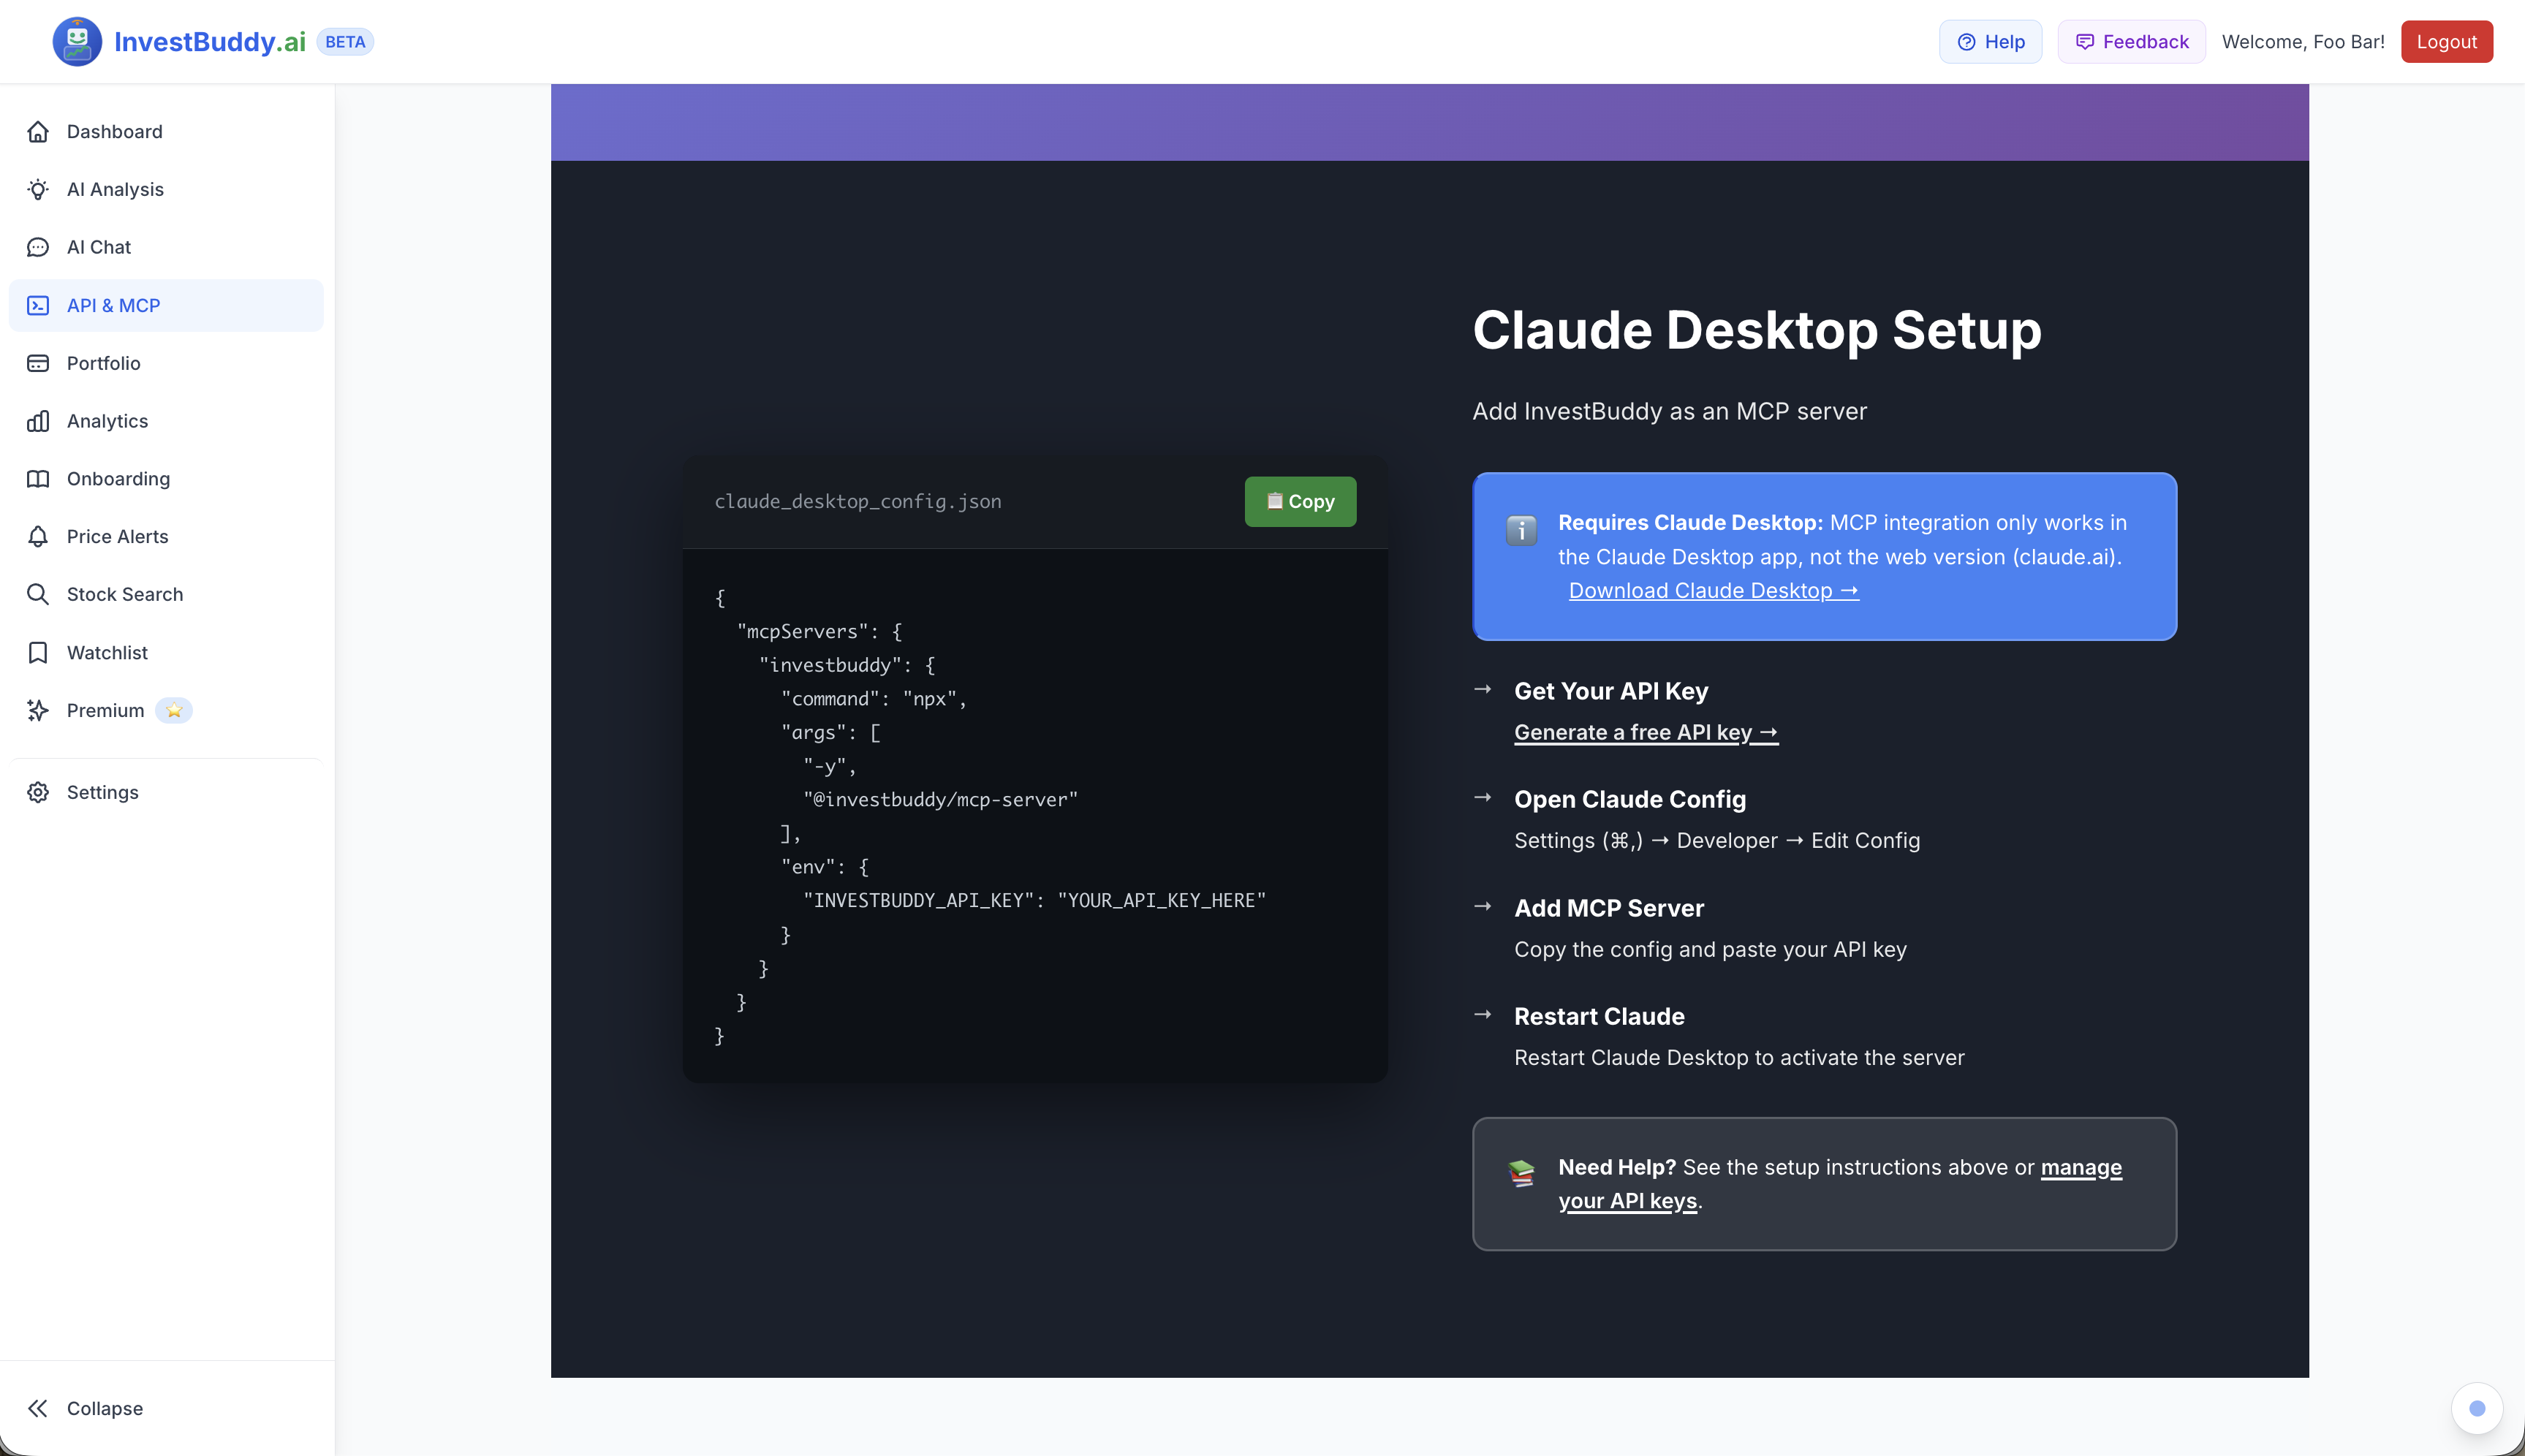This screenshot has width=2525, height=1456.
Task: Open the Onboarding menu item
Action: click(x=118, y=479)
